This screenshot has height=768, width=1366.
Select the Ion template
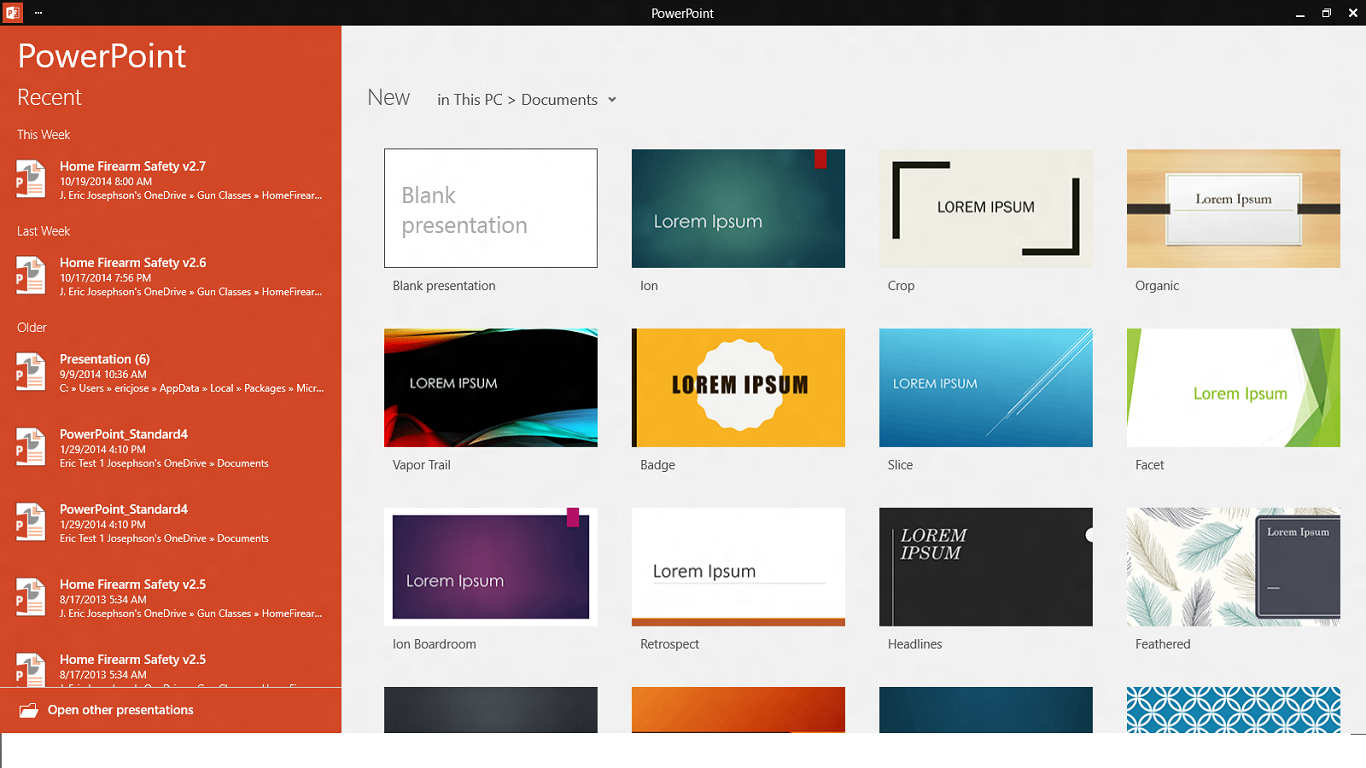pos(738,208)
